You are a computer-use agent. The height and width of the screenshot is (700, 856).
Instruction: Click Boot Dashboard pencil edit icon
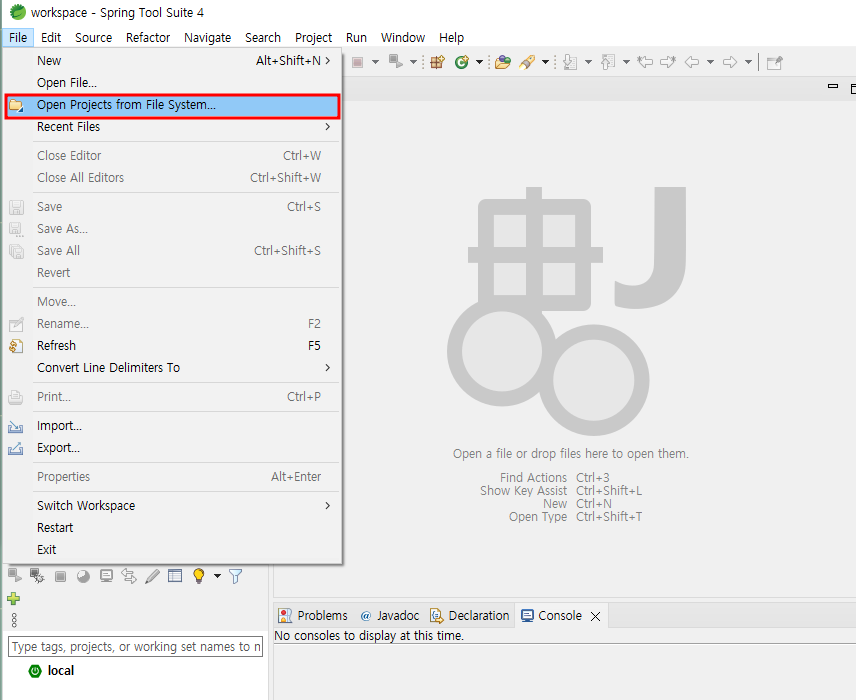point(152,576)
